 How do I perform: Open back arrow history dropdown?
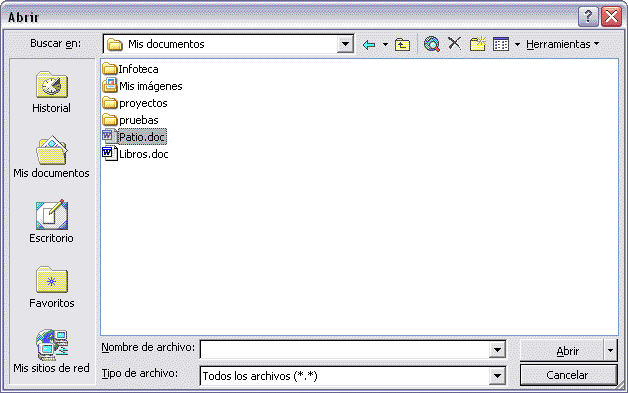(x=385, y=44)
